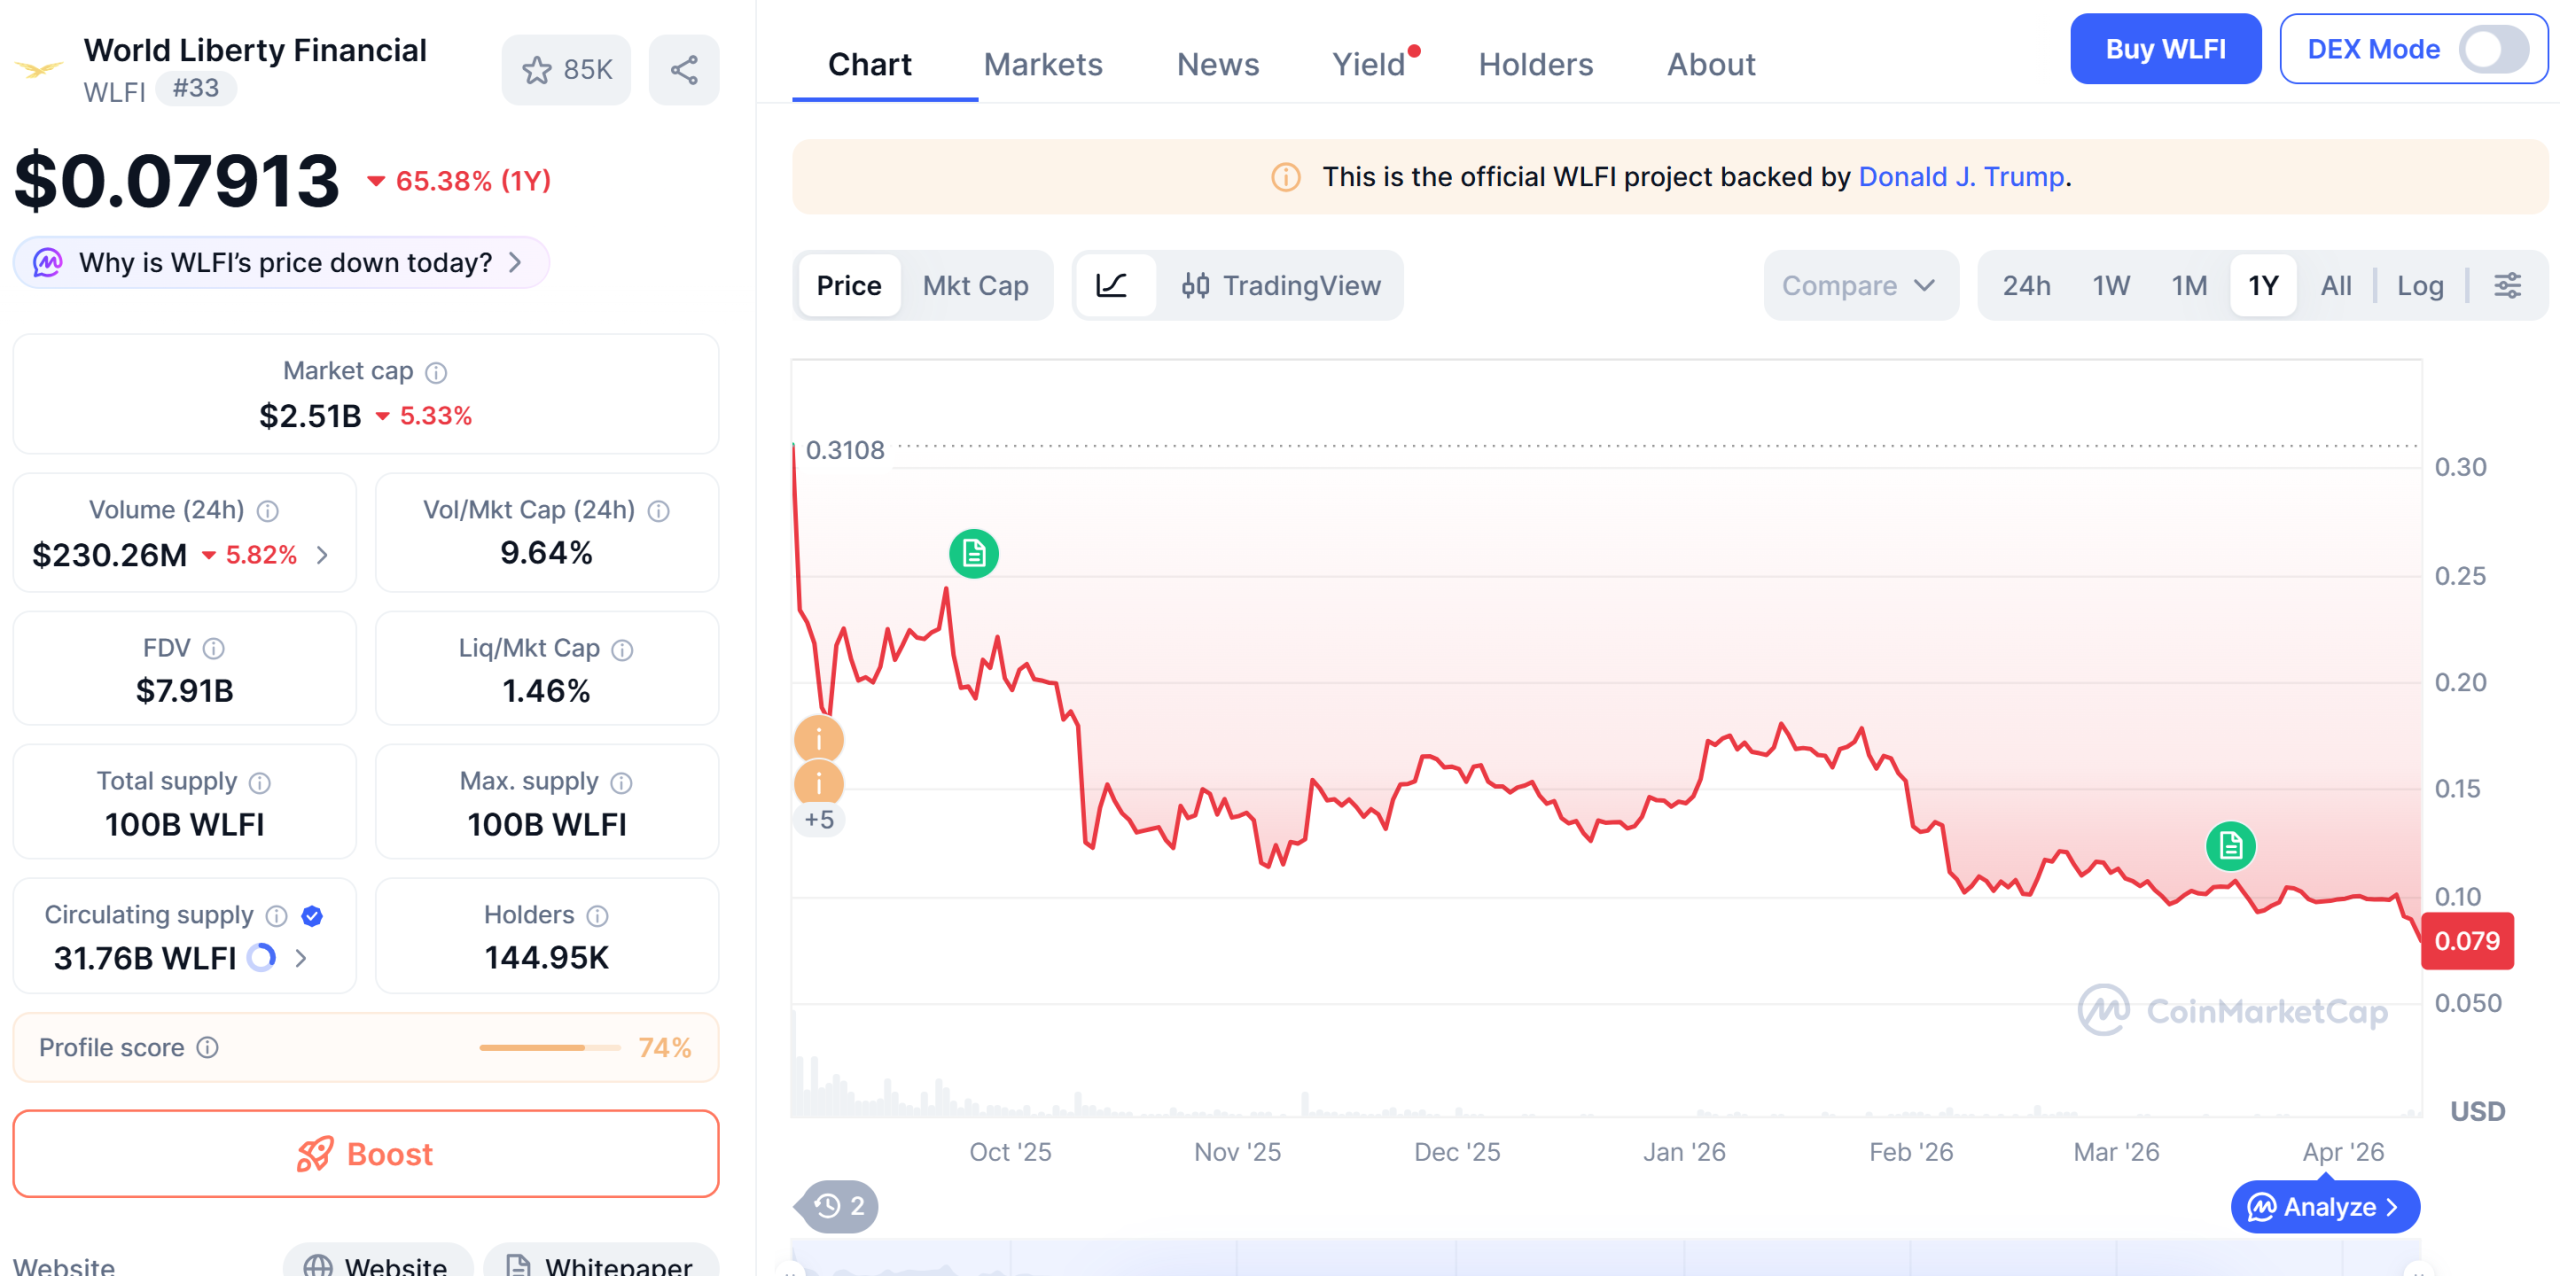Switch to the Holders tab

1535,64
